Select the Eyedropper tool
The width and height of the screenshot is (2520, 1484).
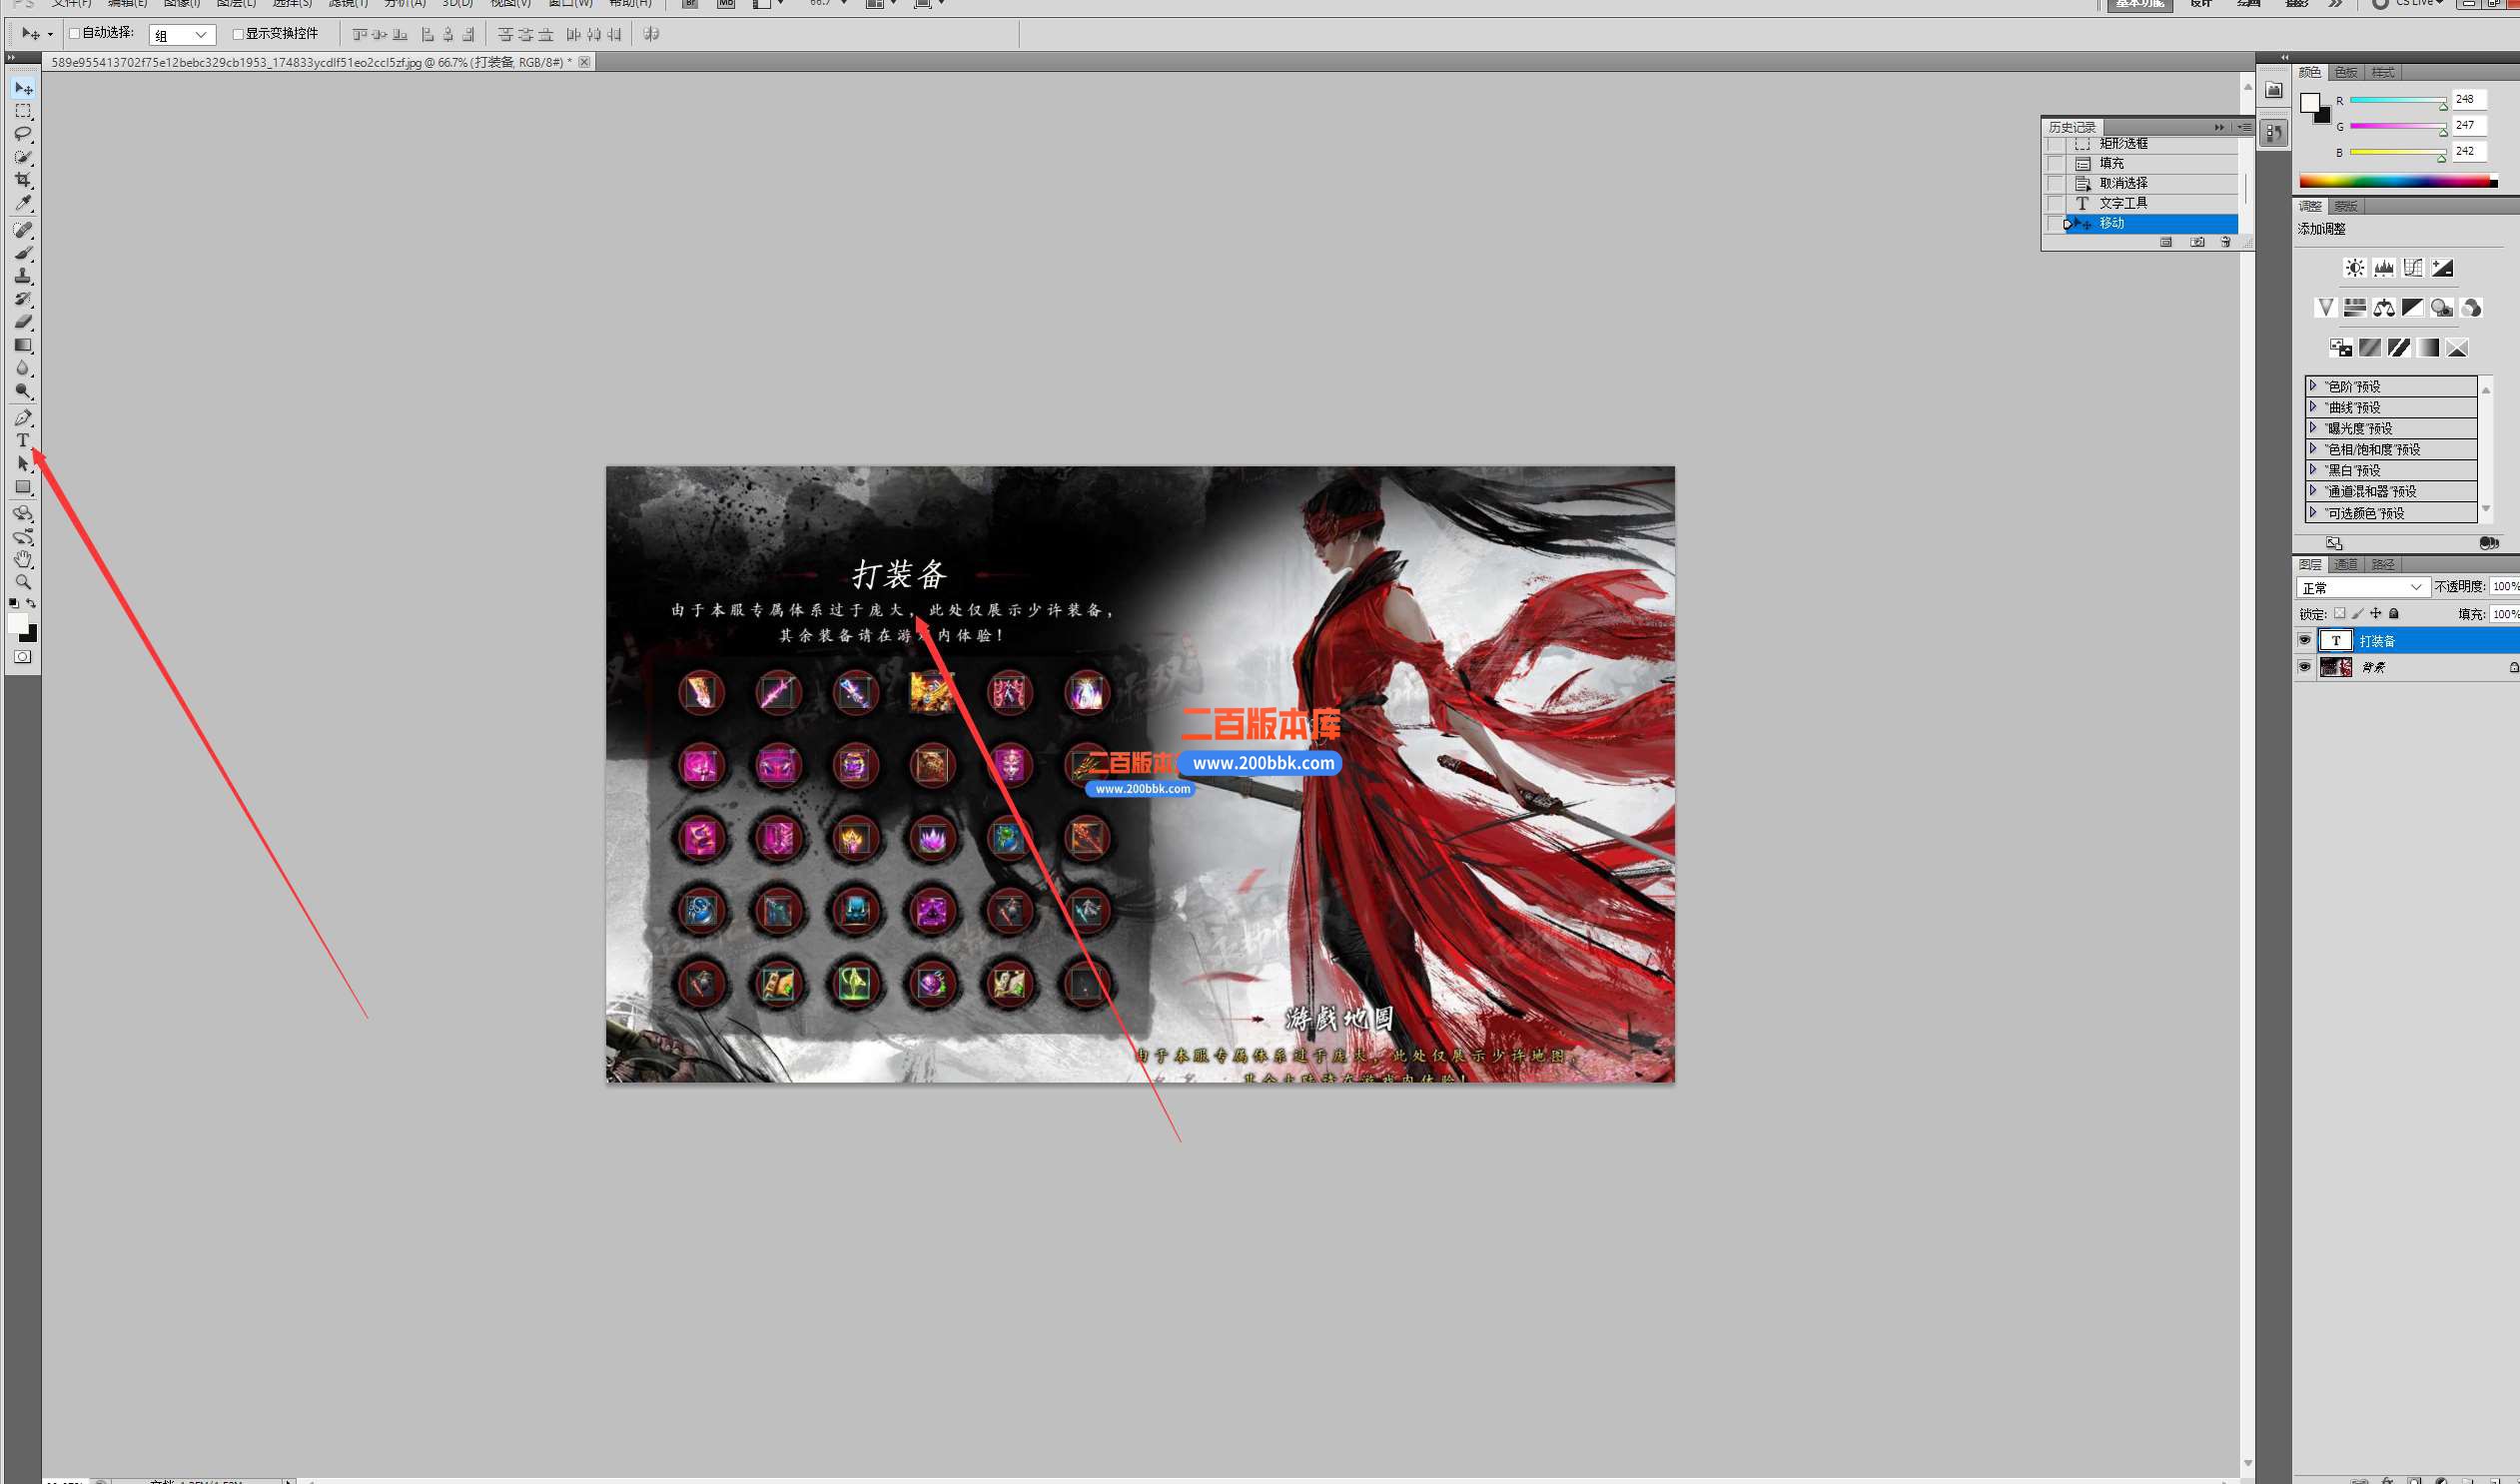[x=23, y=203]
